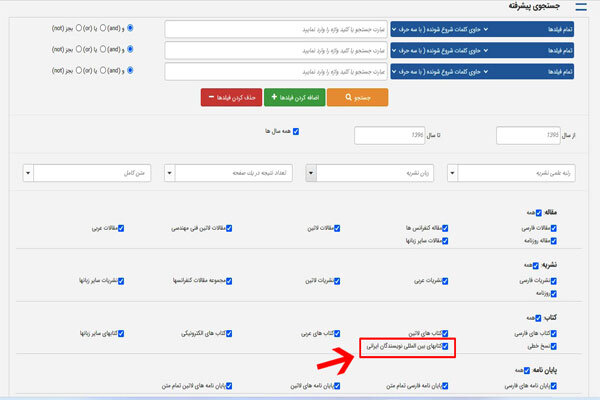
Task: Click the red حذف کردن فیلدها button
Action: 229,97
